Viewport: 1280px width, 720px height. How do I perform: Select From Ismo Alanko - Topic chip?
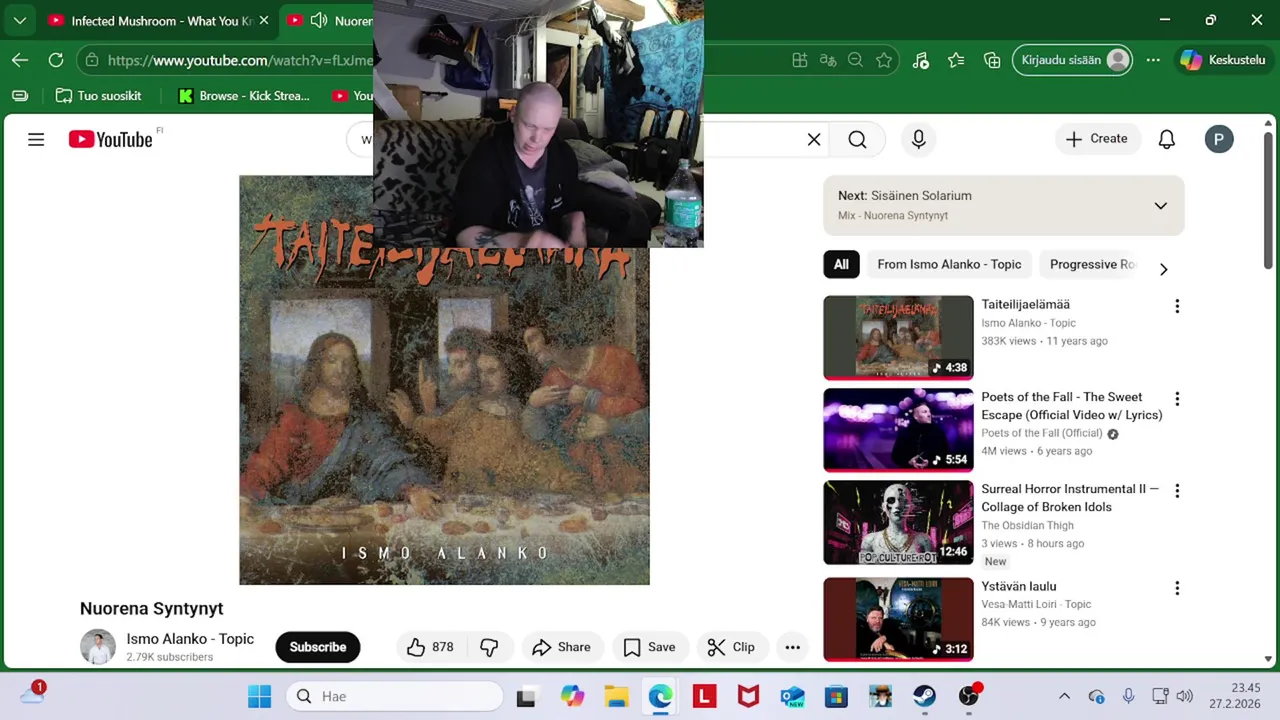(x=949, y=264)
